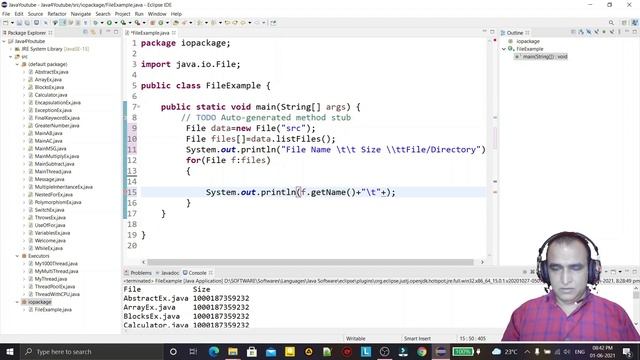Click the Eclipse icon in taskbar
The image size is (640, 360).
pos(441,351)
